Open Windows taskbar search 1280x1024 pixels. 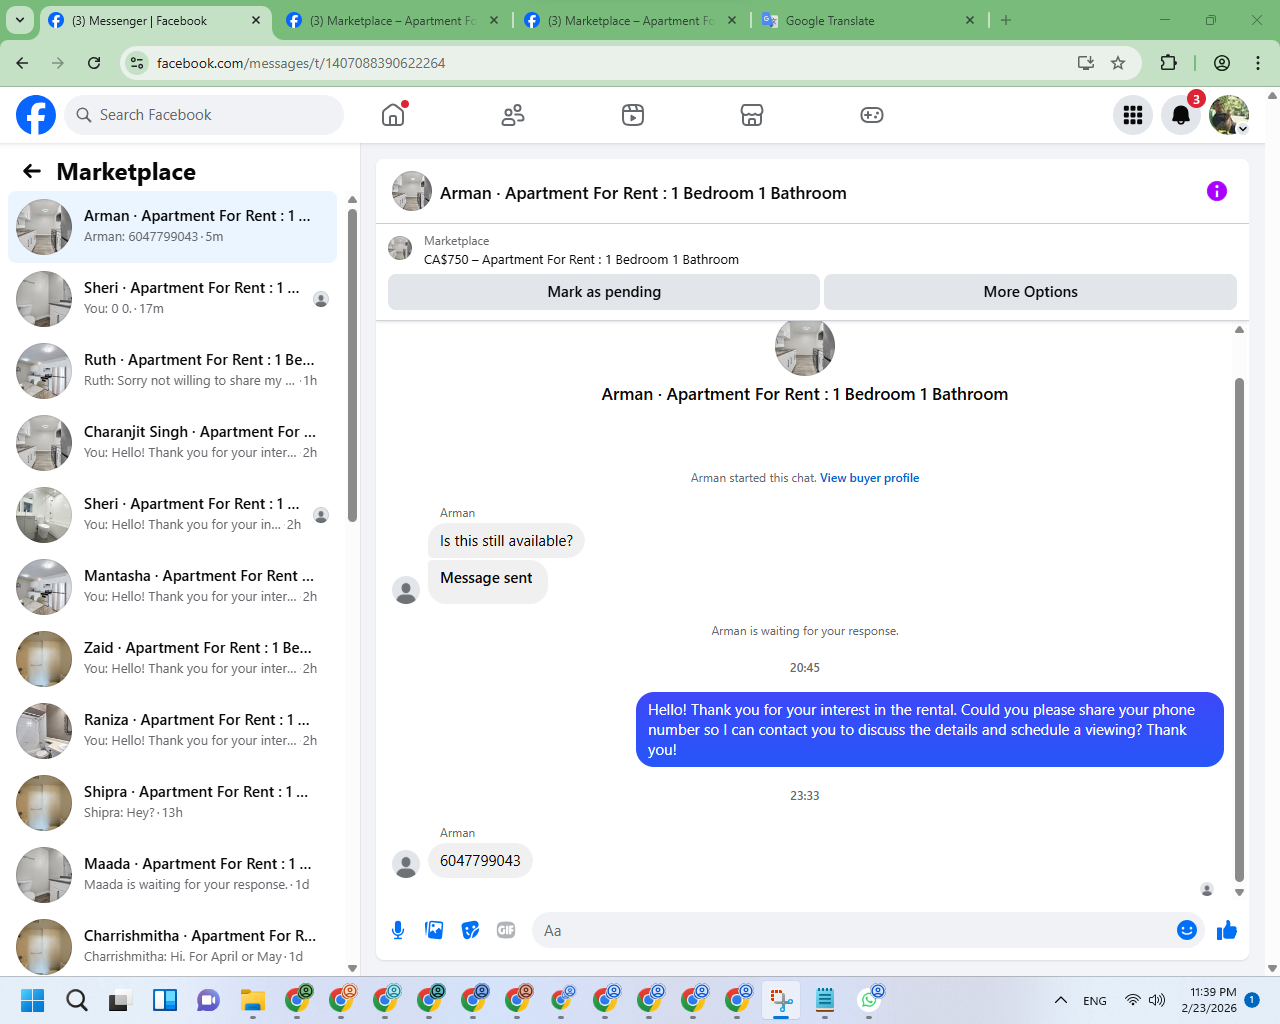76,1000
